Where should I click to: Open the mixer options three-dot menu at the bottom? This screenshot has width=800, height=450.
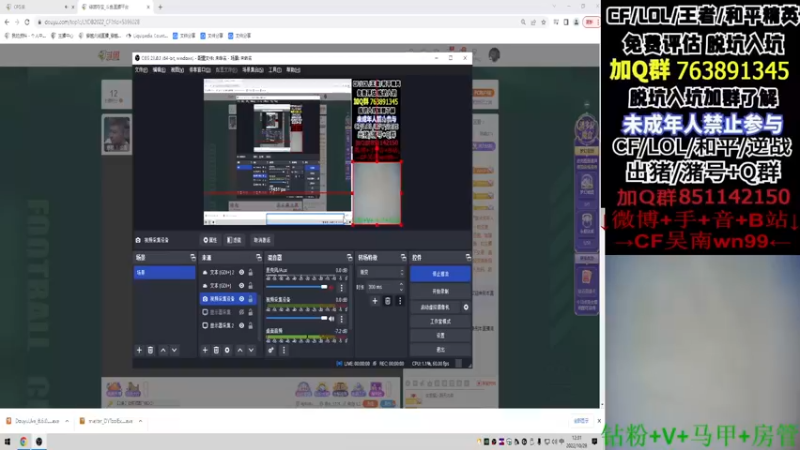(284, 351)
